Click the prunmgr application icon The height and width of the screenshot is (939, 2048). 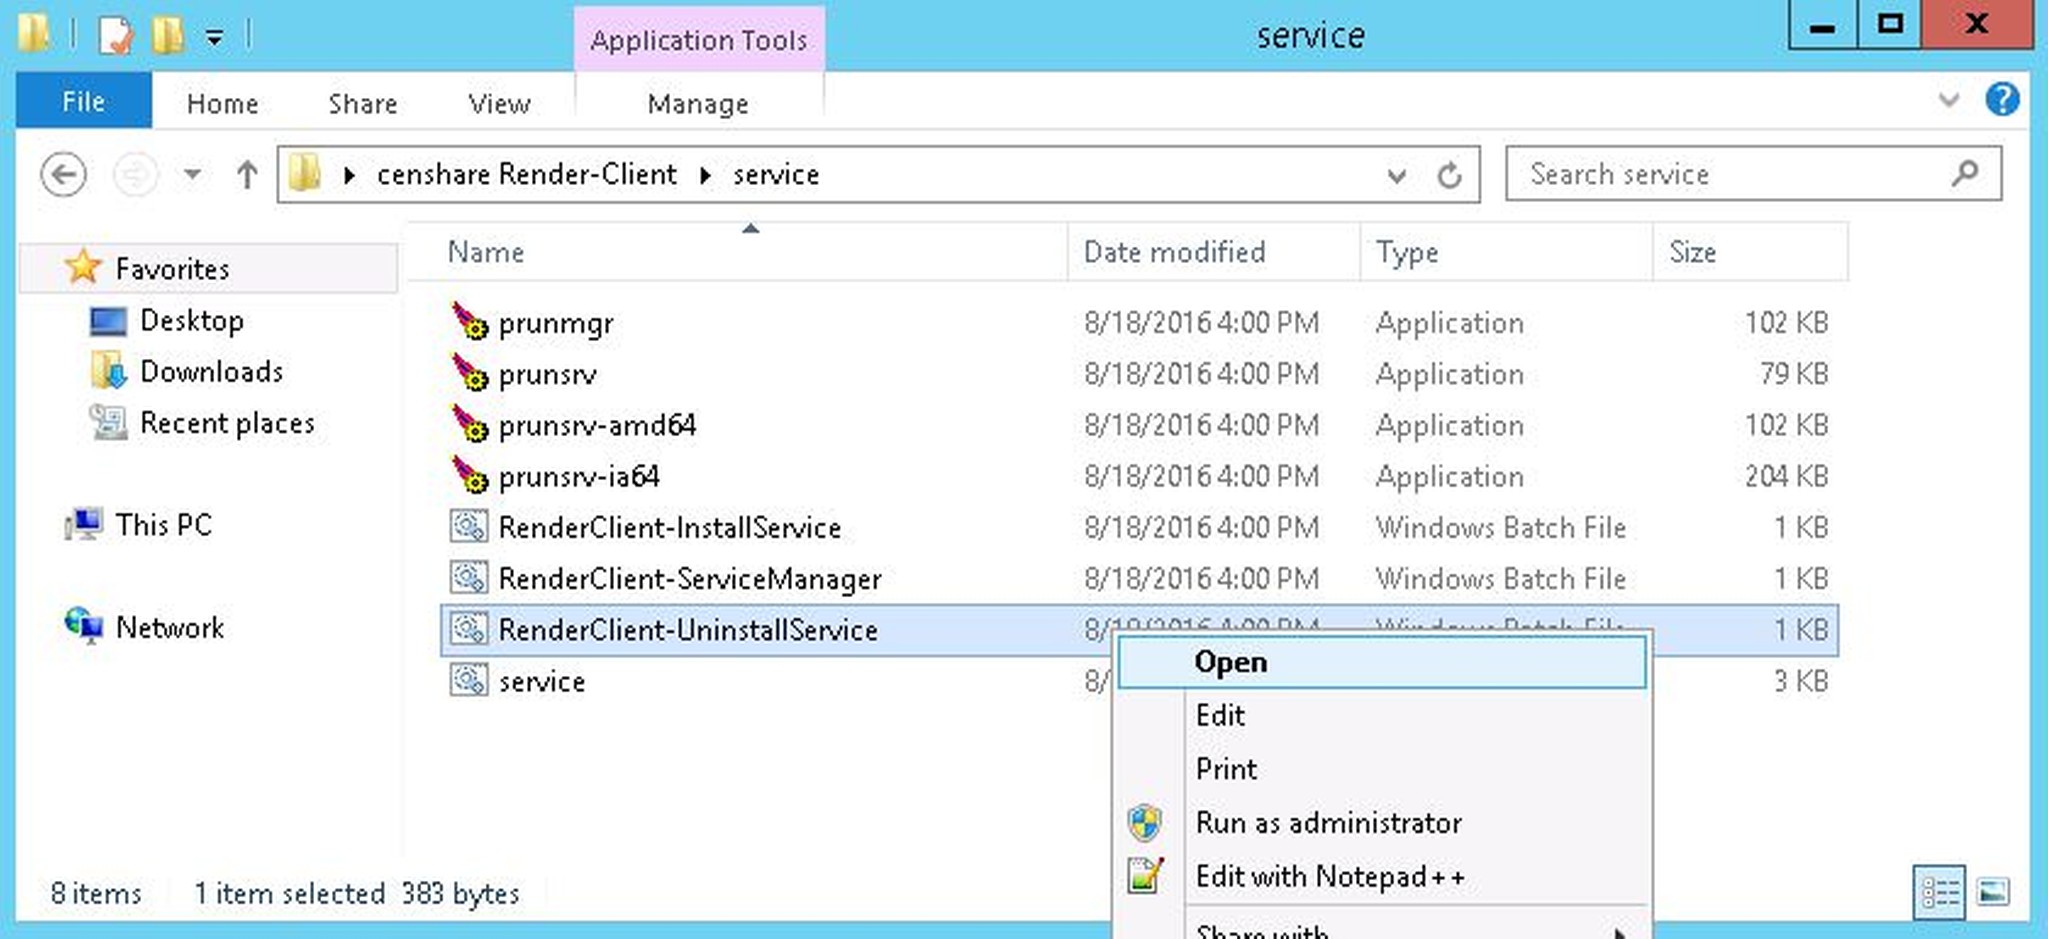[468, 323]
